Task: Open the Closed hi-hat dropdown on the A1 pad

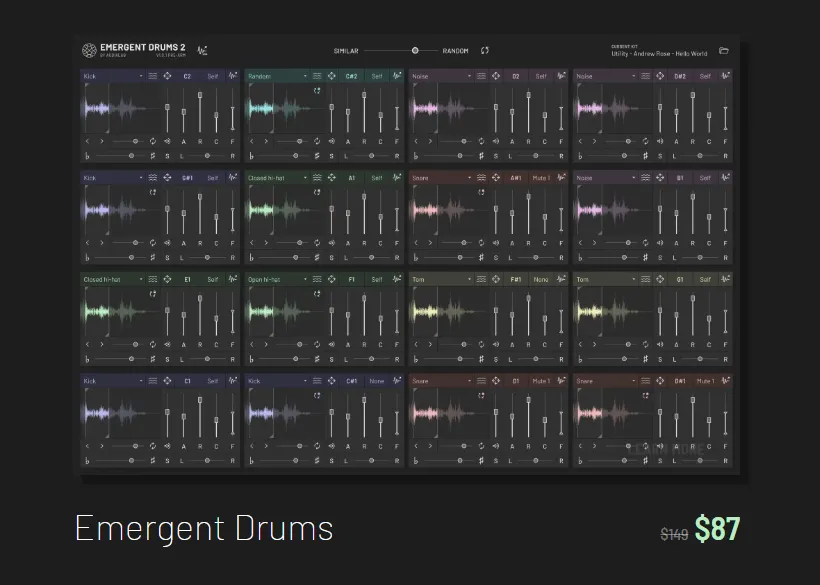Action: click(277, 178)
